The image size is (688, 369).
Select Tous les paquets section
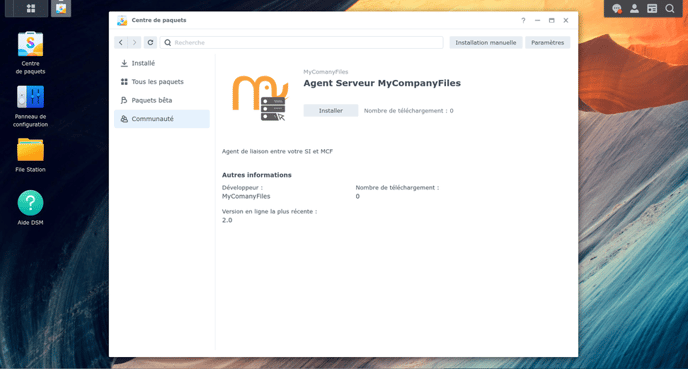point(162,82)
